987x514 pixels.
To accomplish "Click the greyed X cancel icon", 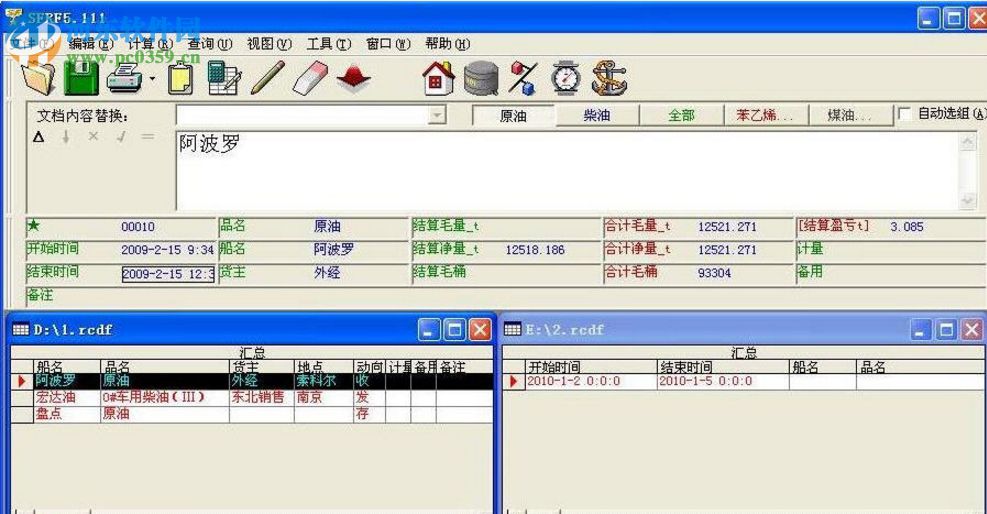I will pos(93,136).
